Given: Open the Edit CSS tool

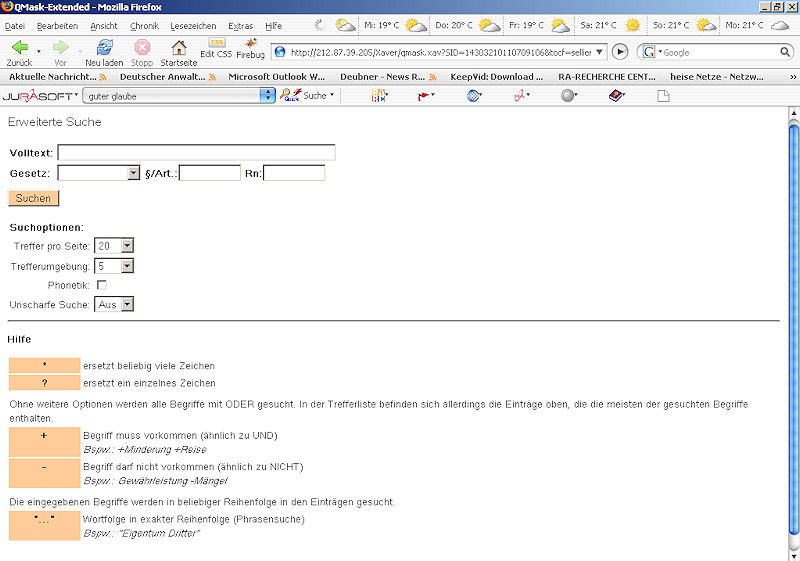Looking at the screenshot, I should 216,47.
